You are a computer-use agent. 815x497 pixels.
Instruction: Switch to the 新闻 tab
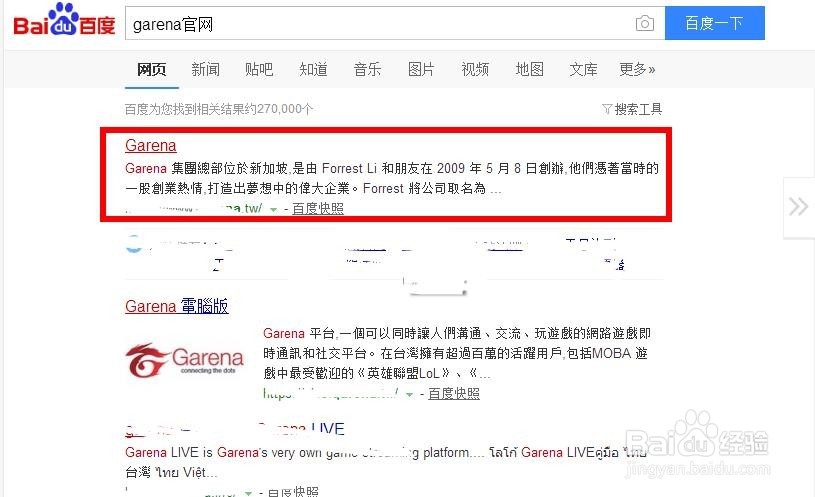pyautogui.click(x=205, y=69)
